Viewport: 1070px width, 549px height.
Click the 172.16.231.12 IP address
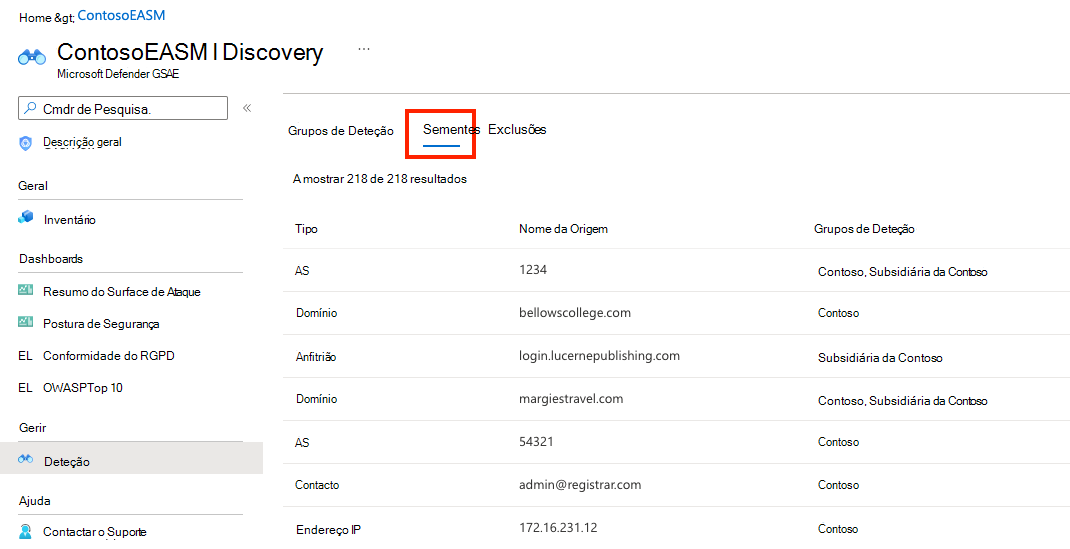pyautogui.click(x=558, y=527)
